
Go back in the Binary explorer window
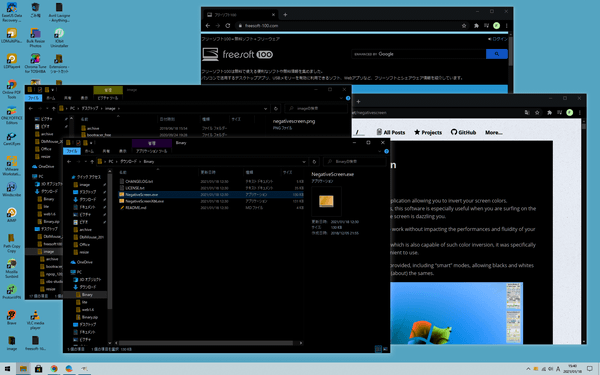(69, 161)
